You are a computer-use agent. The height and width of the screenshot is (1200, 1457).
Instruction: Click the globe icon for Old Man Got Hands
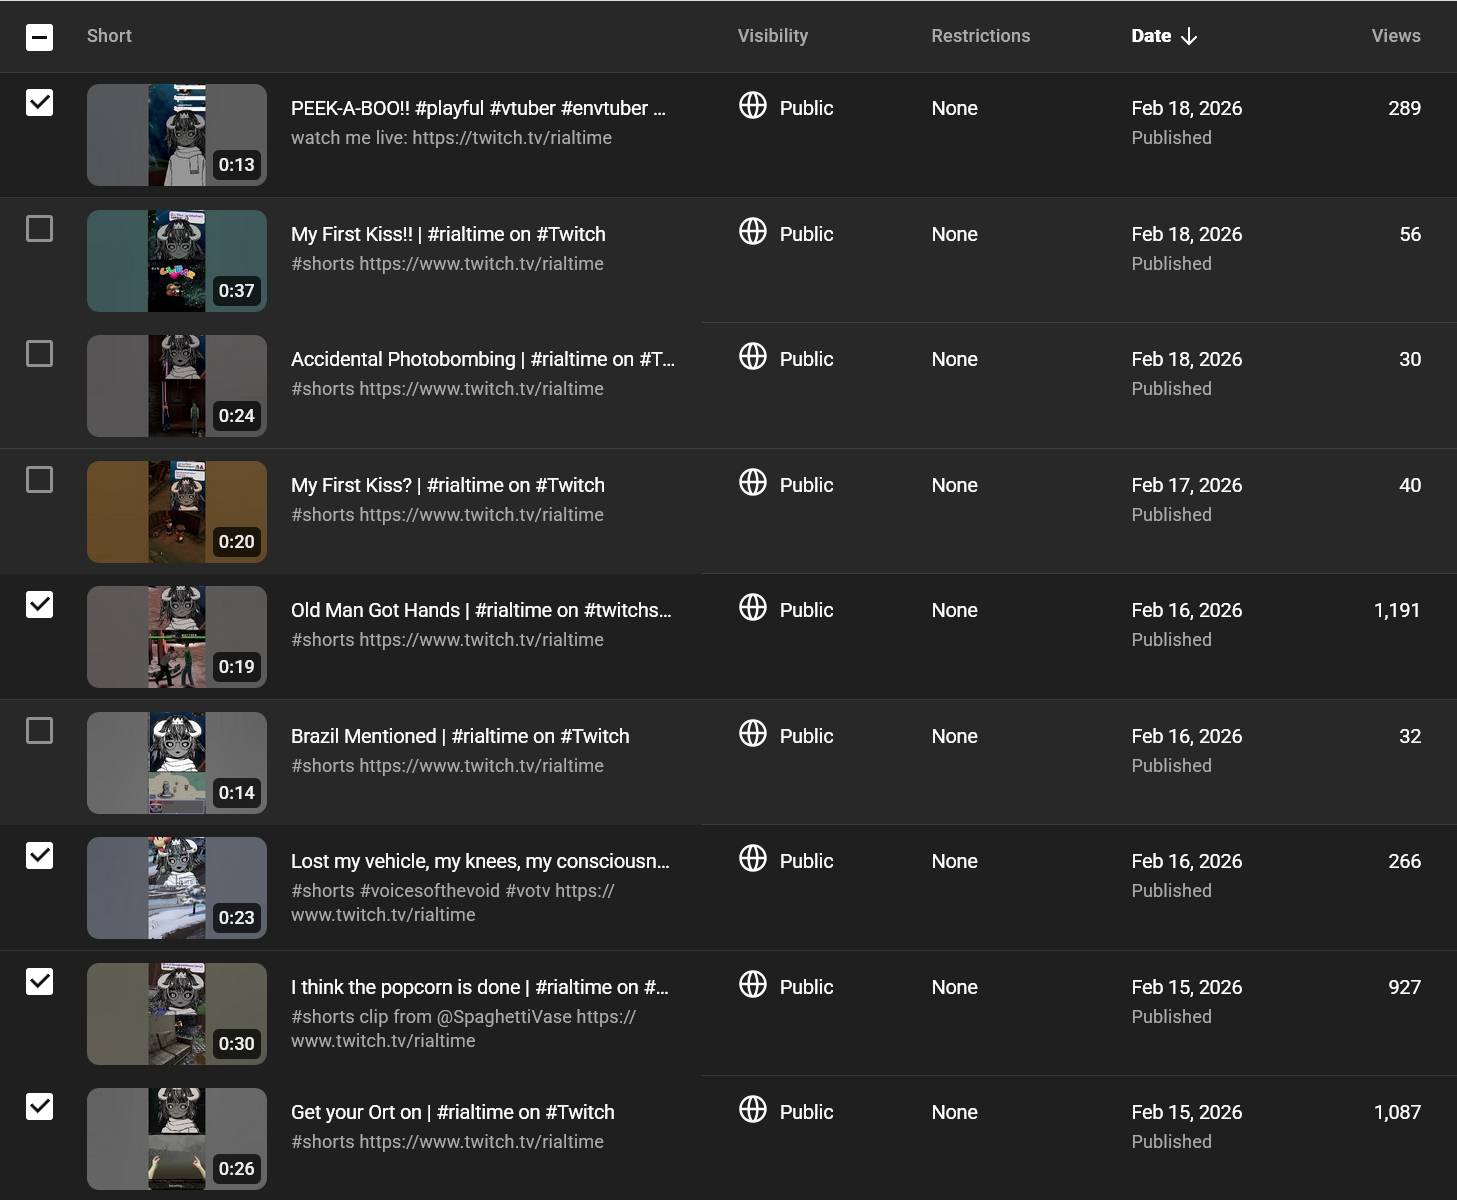752,608
